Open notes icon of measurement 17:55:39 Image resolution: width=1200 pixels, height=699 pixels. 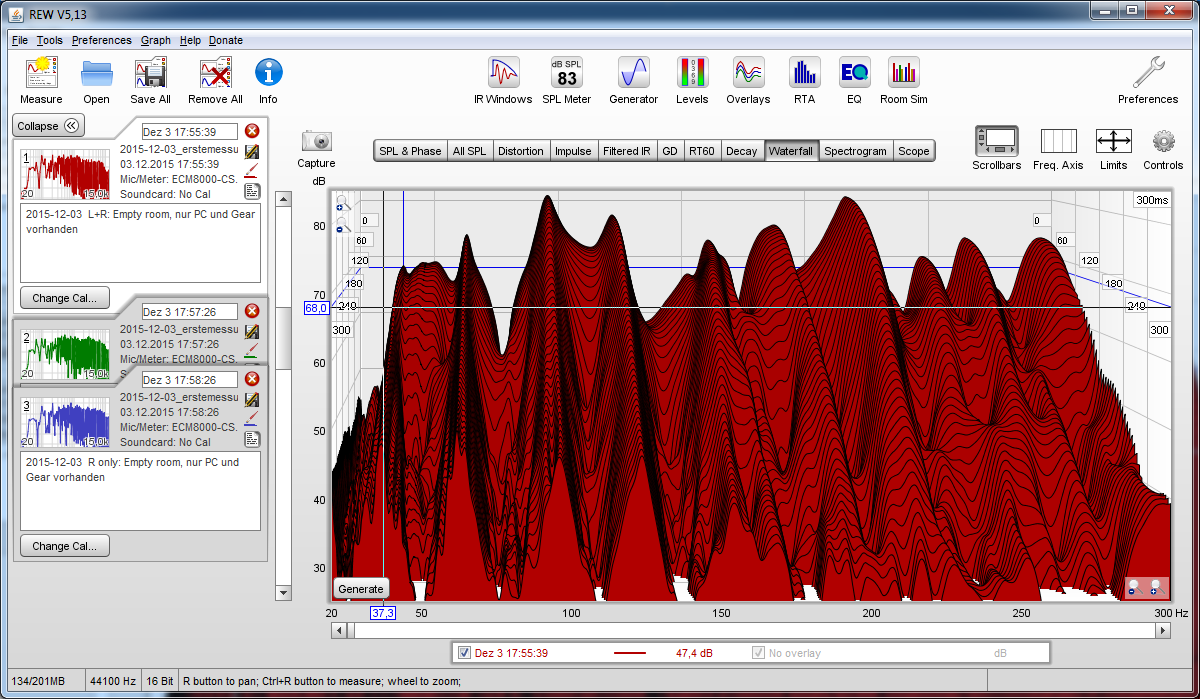(x=252, y=190)
